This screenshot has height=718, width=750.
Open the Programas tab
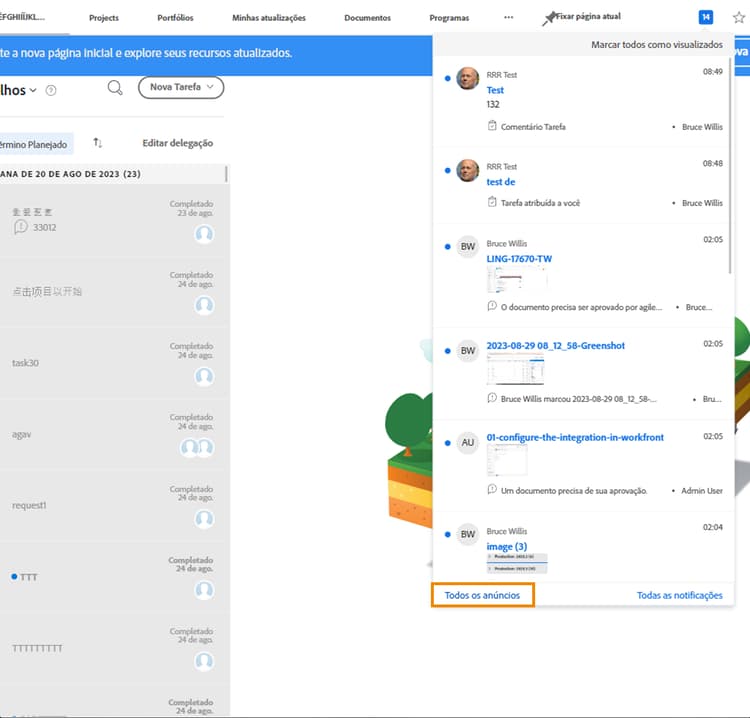(449, 18)
